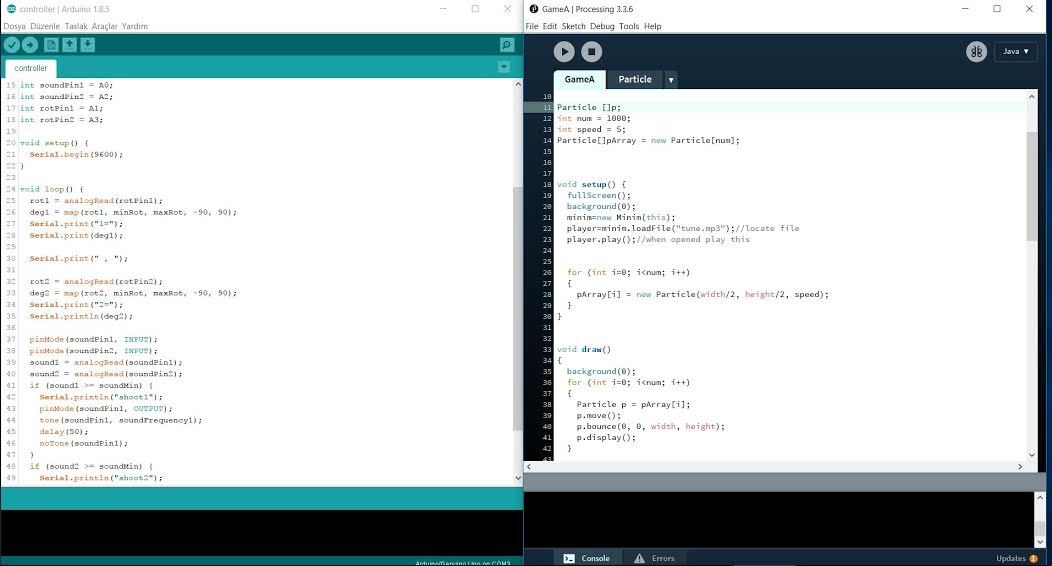This screenshot has width=1052, height=566.
Task: Click the Arduino Verify checkmark button
Action: coord(12,45)
